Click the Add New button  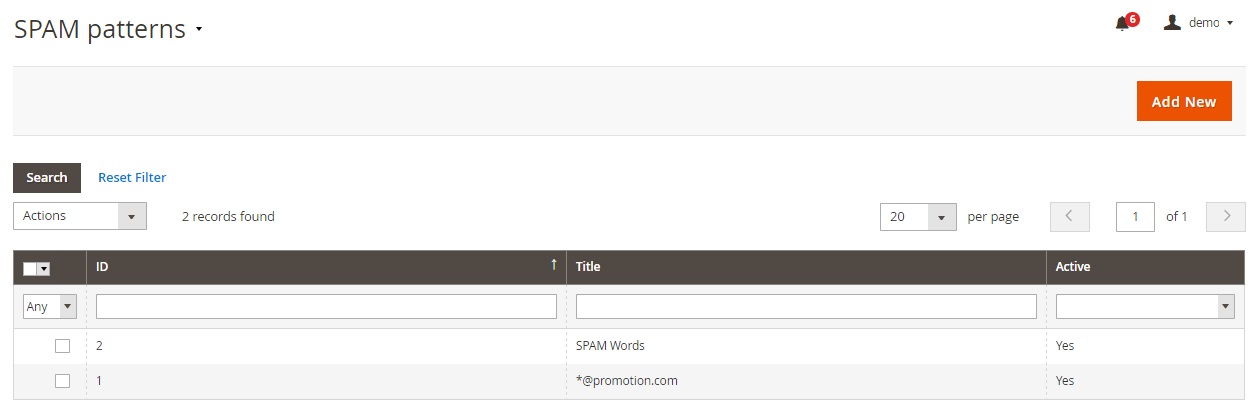coord(1184,101)
